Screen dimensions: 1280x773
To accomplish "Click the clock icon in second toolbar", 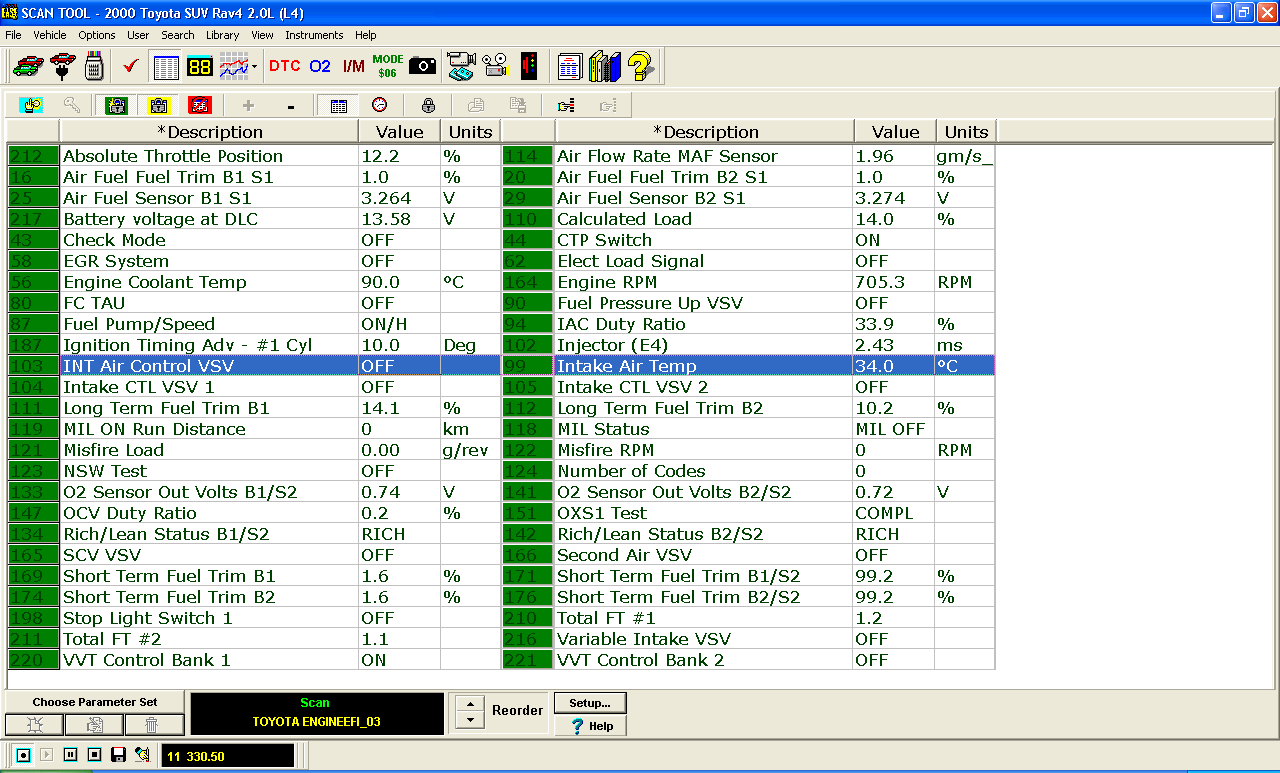I will (380, 105).
